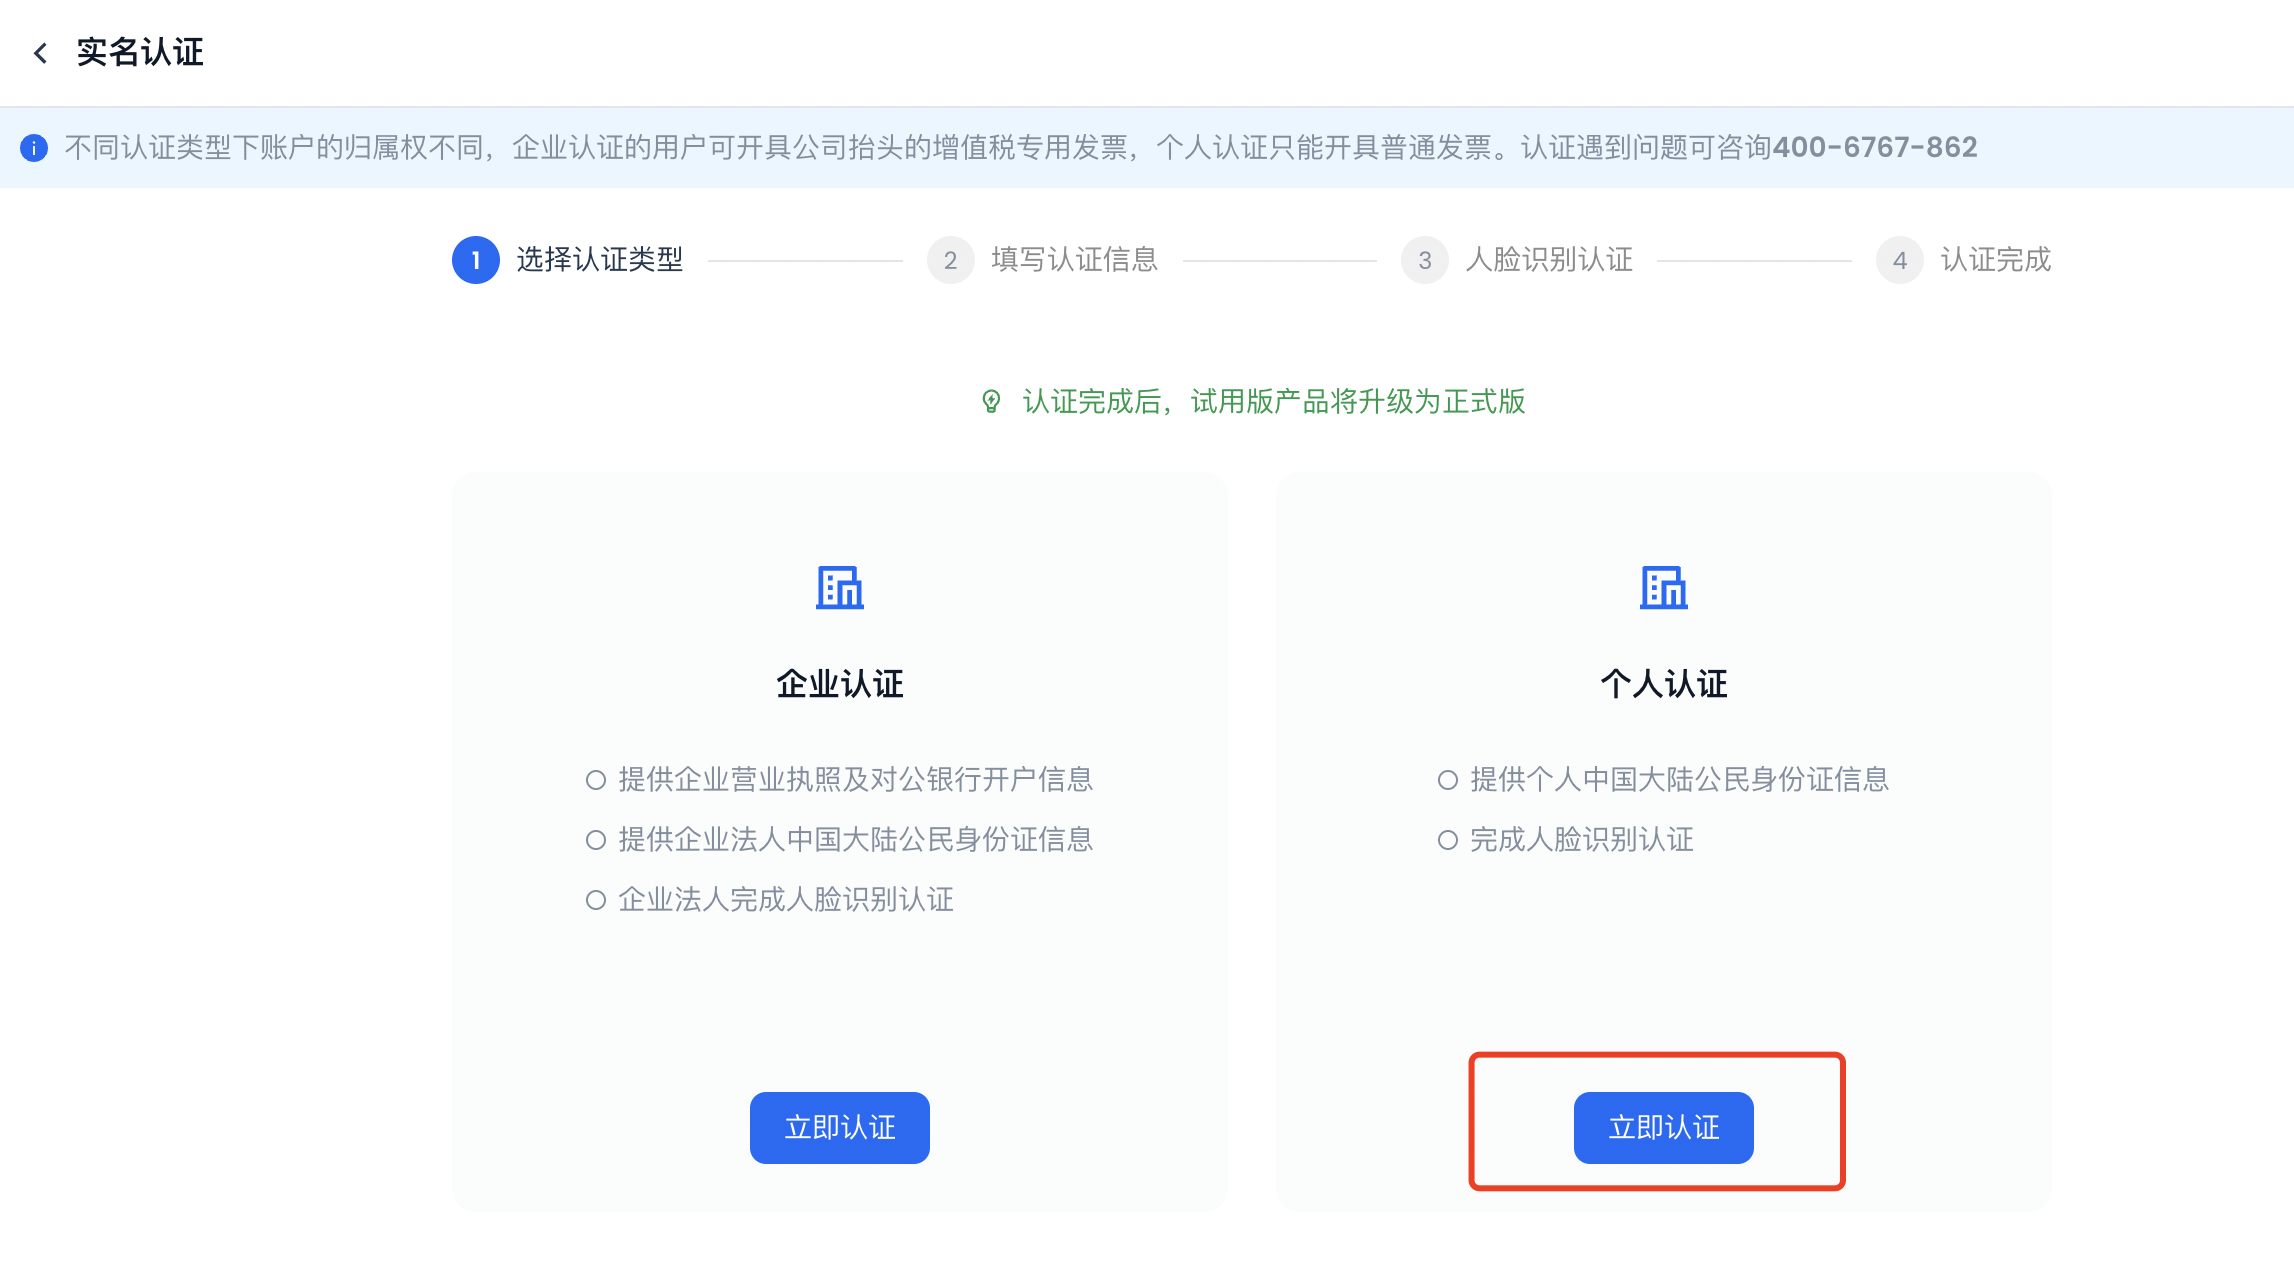The image size is (2294, 1266).
Task: Click the building icon above 个人认证
Action: [x=1663, y=587]
